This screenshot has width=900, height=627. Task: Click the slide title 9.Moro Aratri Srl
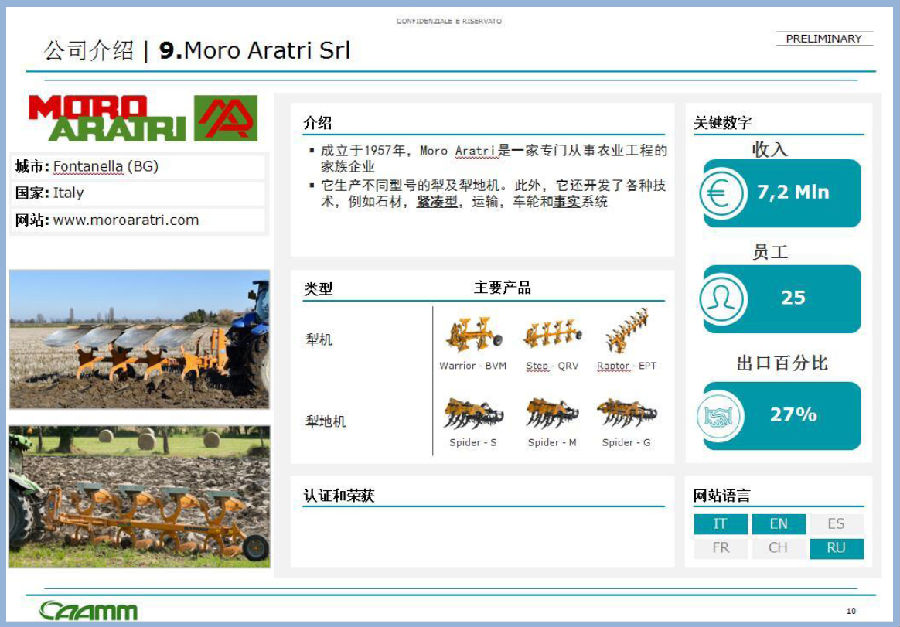[x=254, y=51]
